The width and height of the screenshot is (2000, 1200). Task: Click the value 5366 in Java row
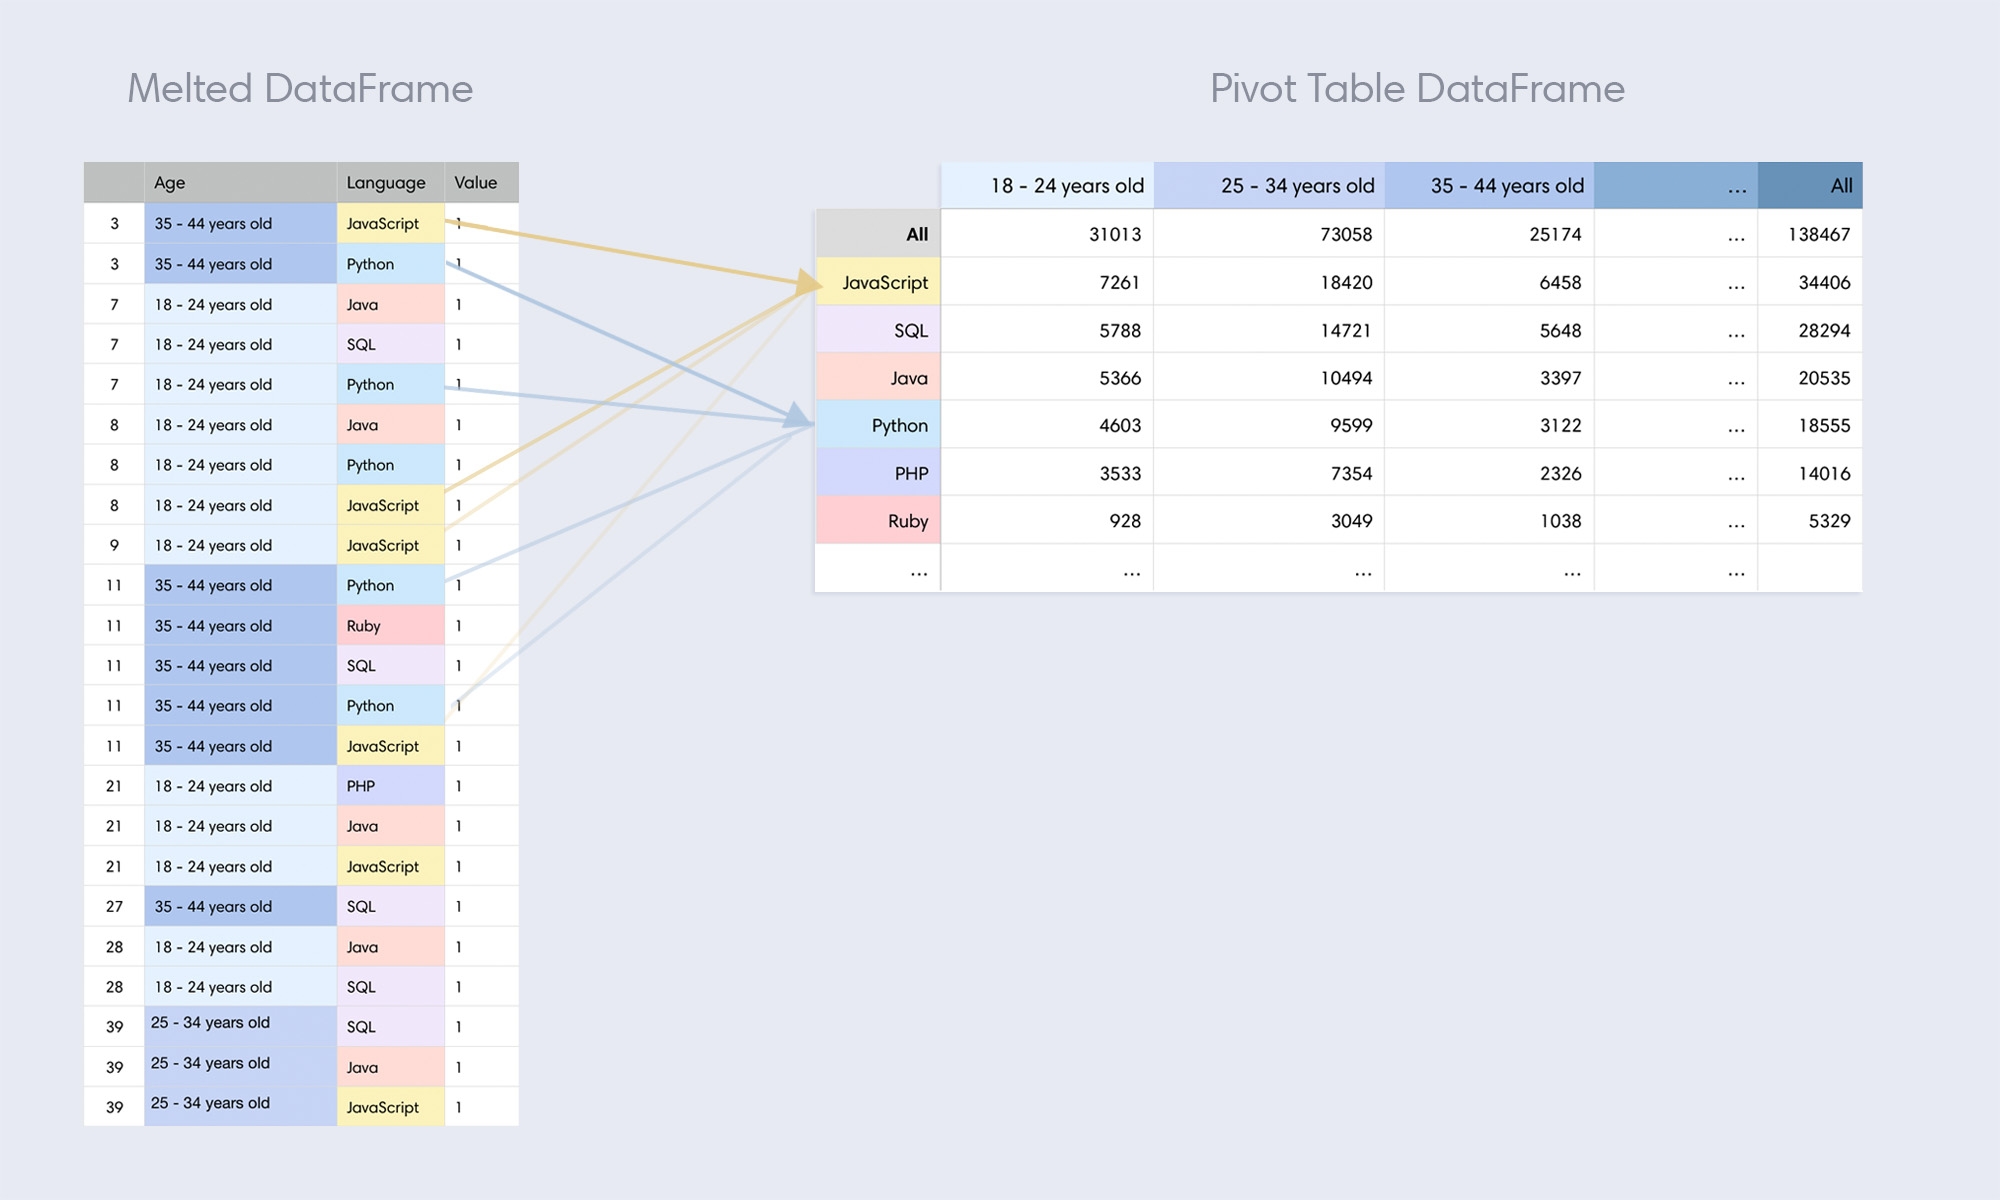coord(1119,378)
